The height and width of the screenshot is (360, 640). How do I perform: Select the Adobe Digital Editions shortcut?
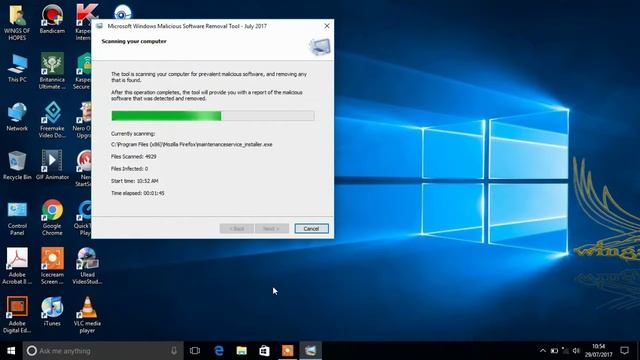[x=17, y=315]
